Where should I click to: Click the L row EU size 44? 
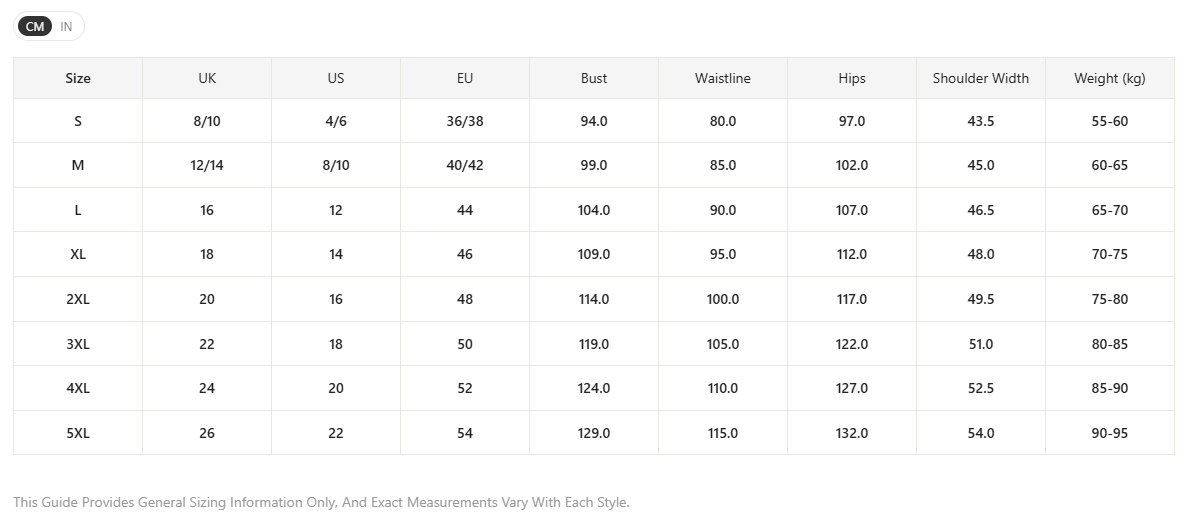point(465,210)
